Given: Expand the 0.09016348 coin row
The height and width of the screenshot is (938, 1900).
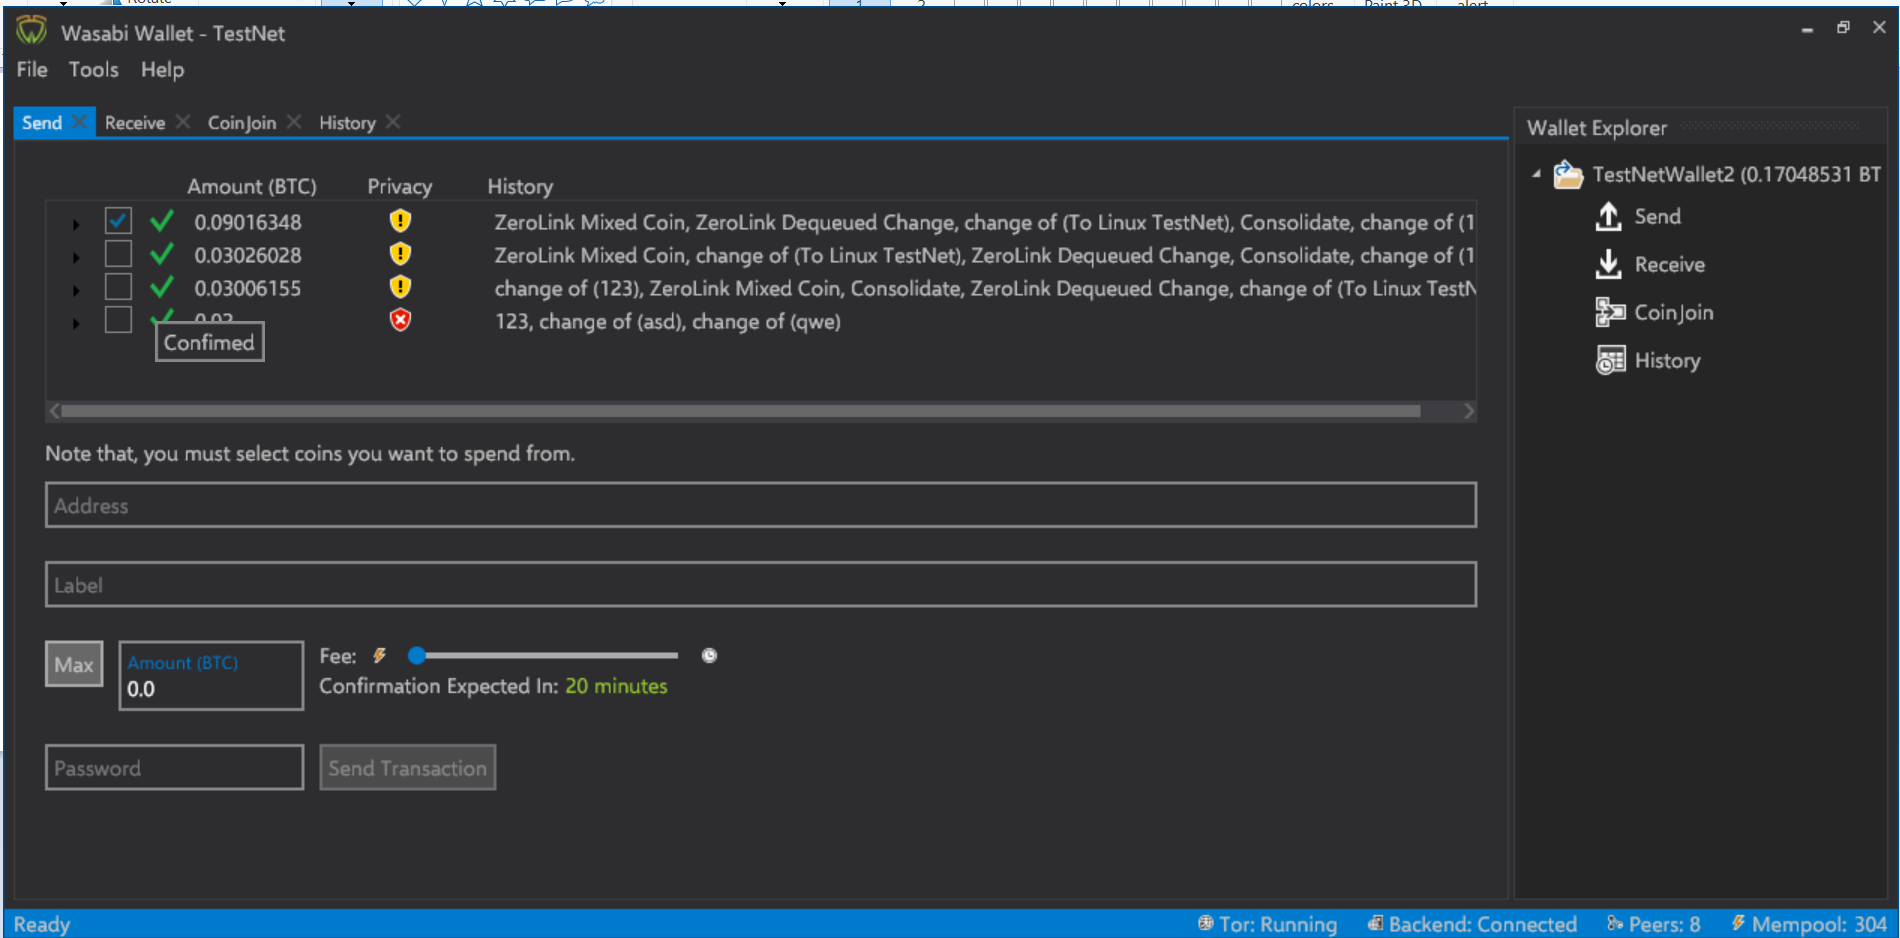Looking at the screenshot, I should [76, 224].
